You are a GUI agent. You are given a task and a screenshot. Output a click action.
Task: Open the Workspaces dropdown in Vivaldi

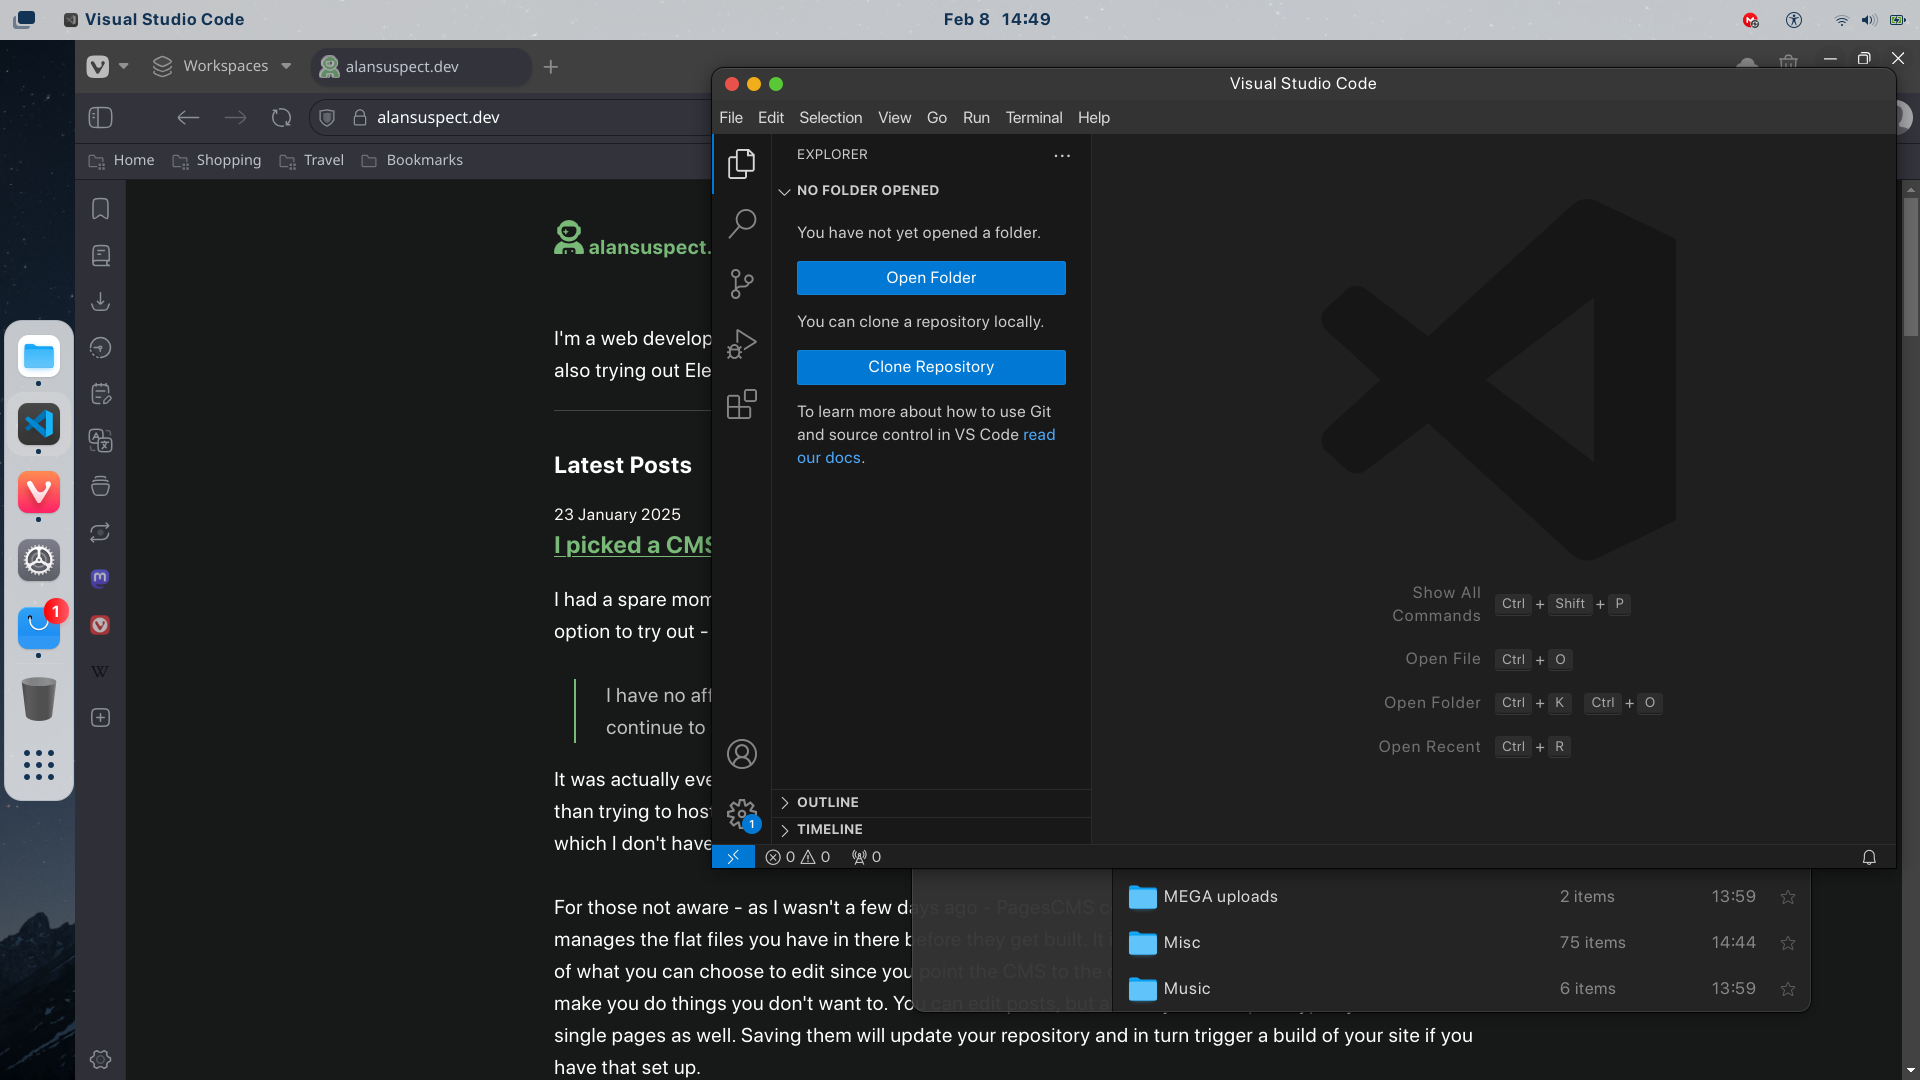[x=222, y=67]
